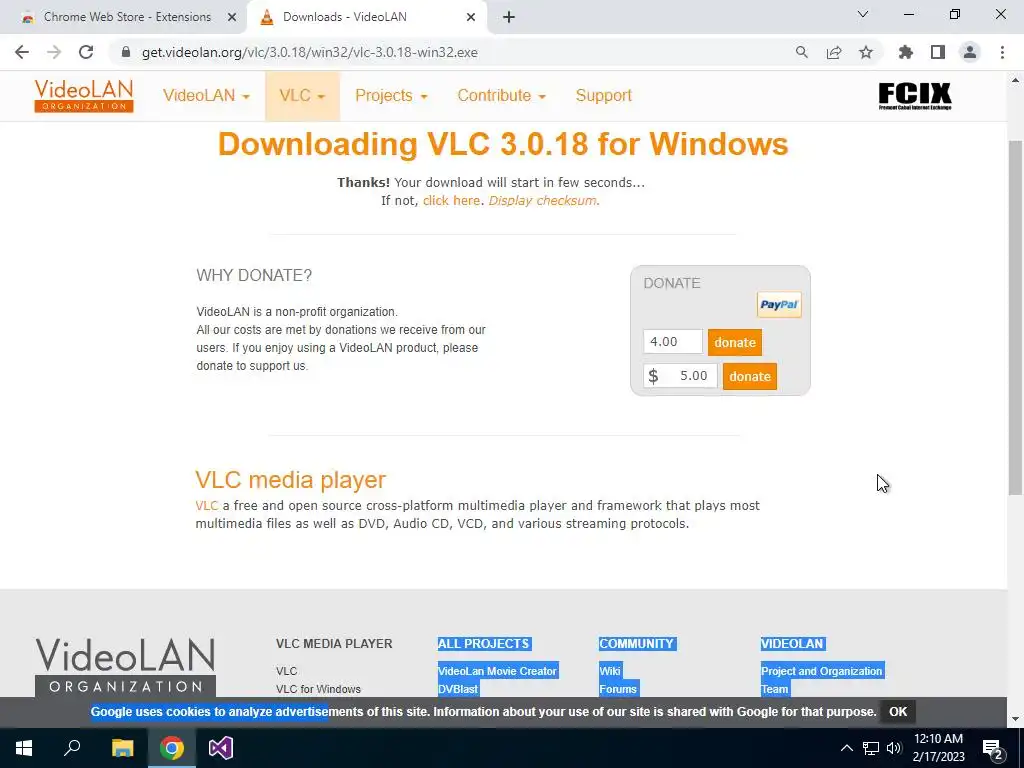
Task: Open the zoom magnifier icon in address bar
Action: pos(801,52)
